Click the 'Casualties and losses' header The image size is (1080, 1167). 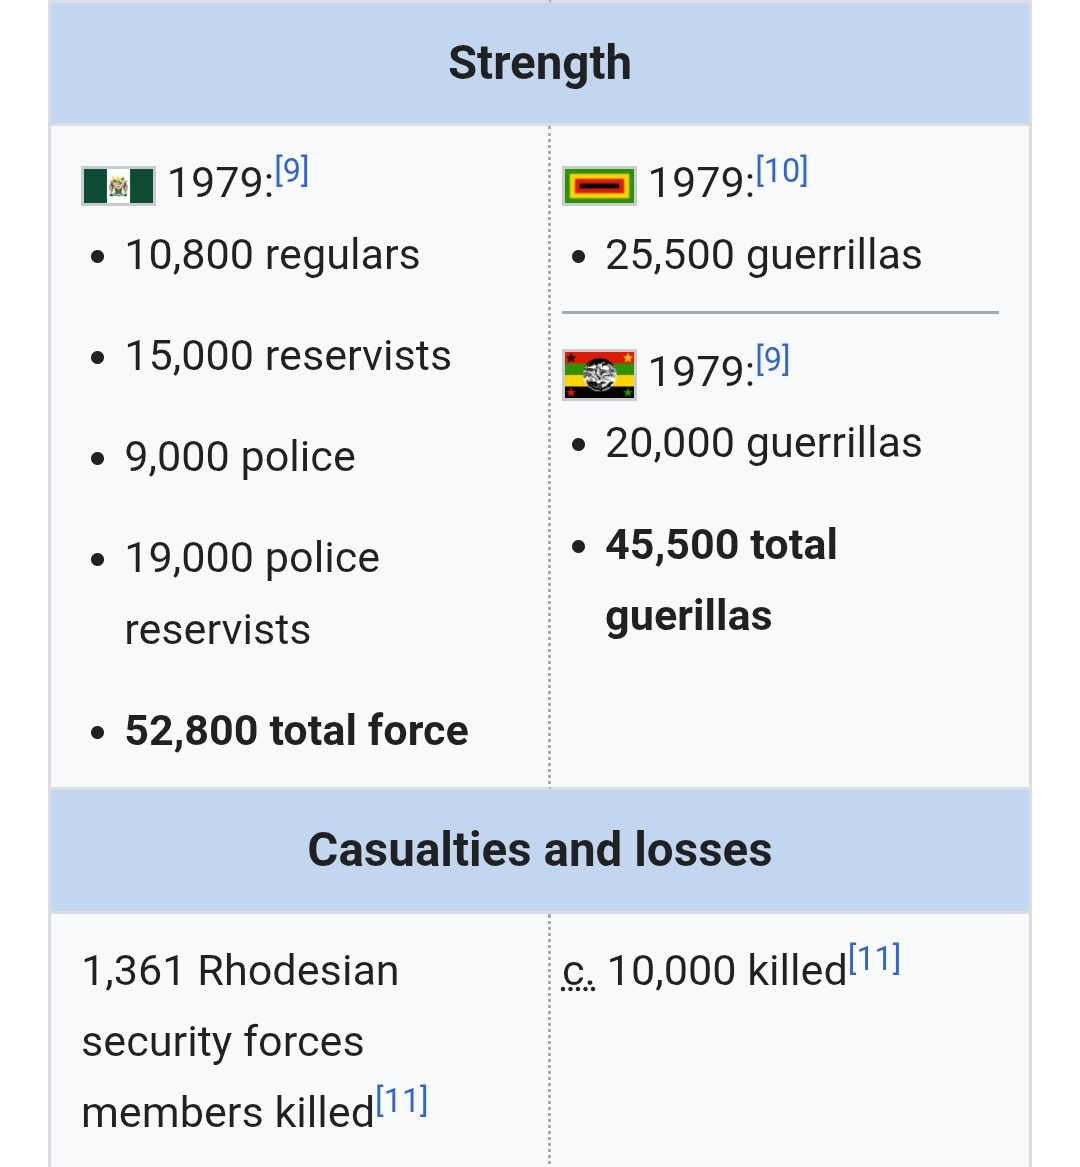pyautogui.click(x=540, y=850)
